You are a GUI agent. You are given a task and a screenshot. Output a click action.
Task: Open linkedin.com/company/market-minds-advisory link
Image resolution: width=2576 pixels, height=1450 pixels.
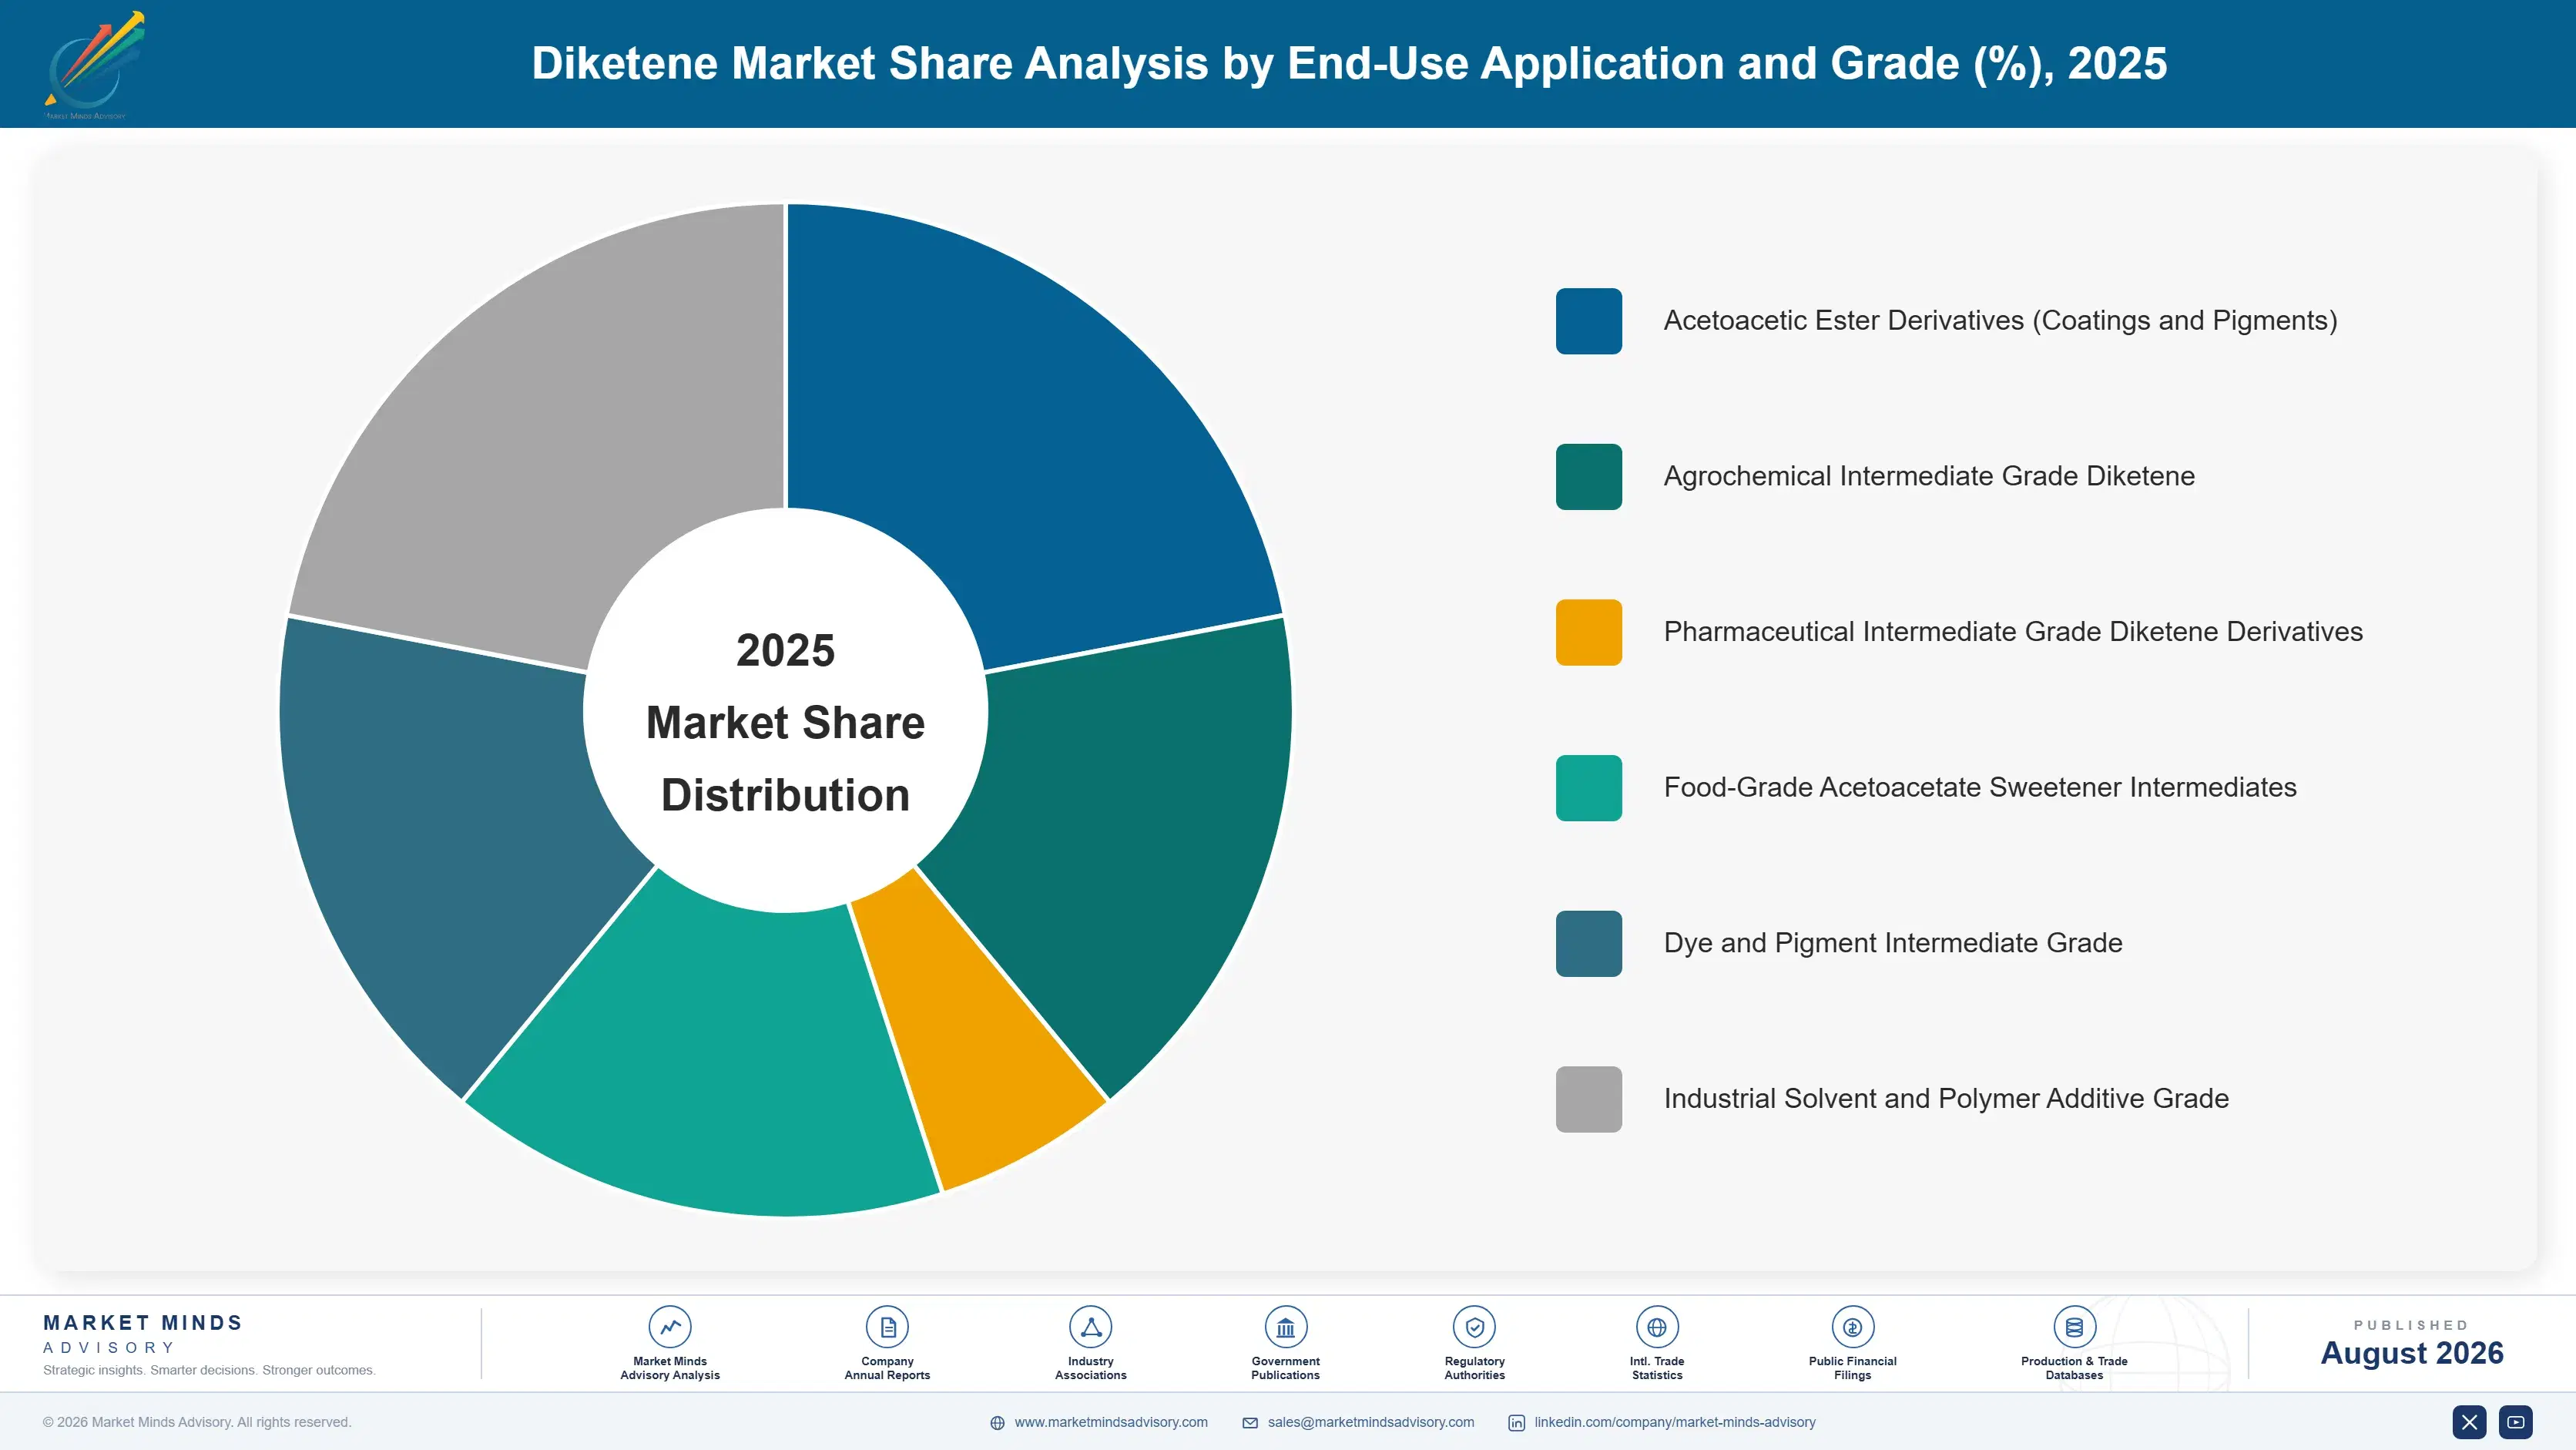point(1675,1422)
